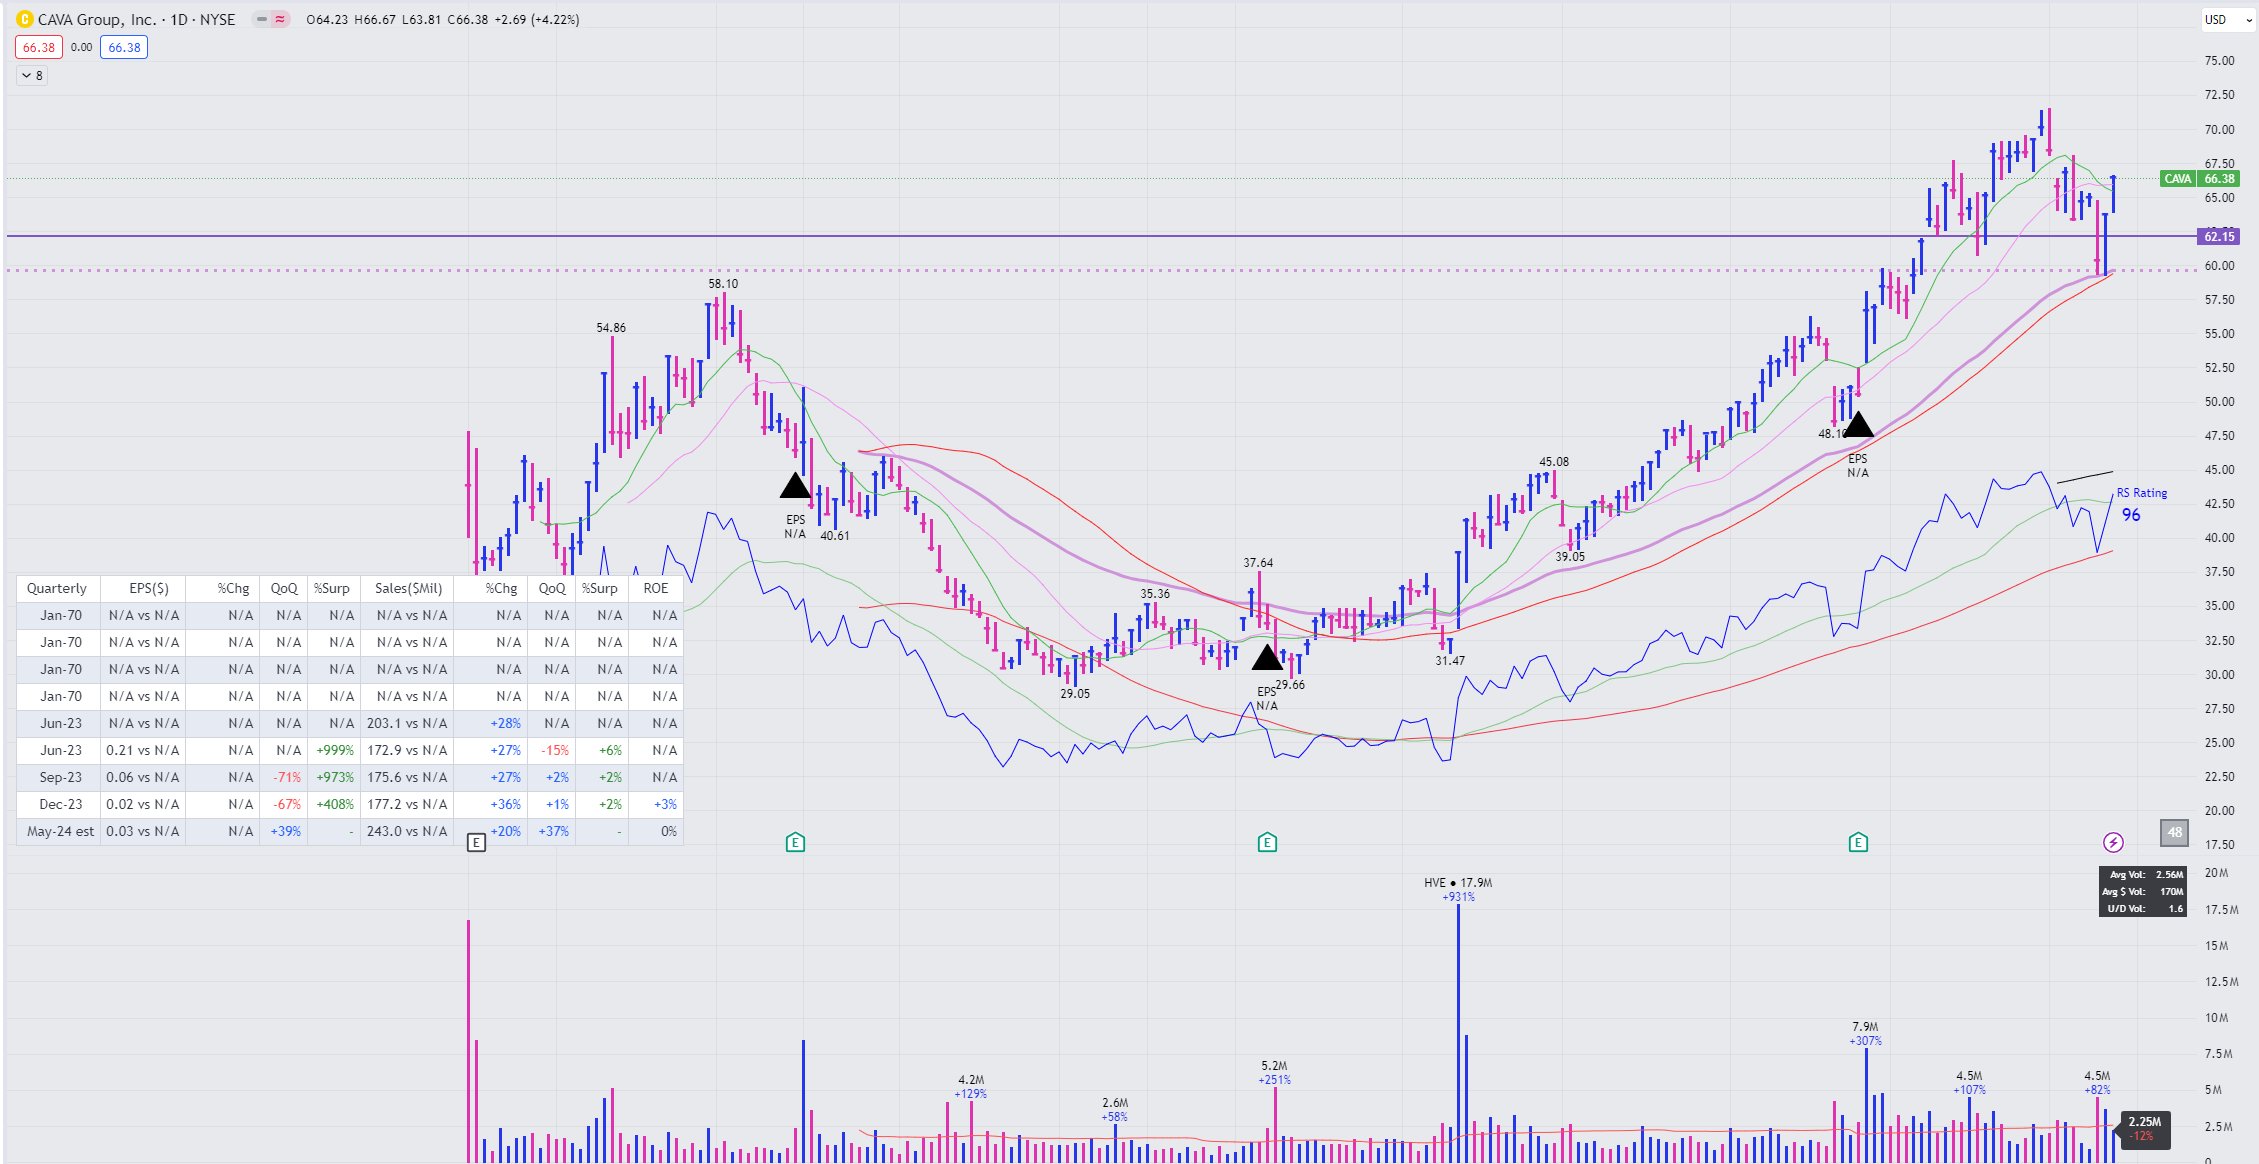Click the ROE column header
This screenshot has height=1164, width=2259.
656,588
